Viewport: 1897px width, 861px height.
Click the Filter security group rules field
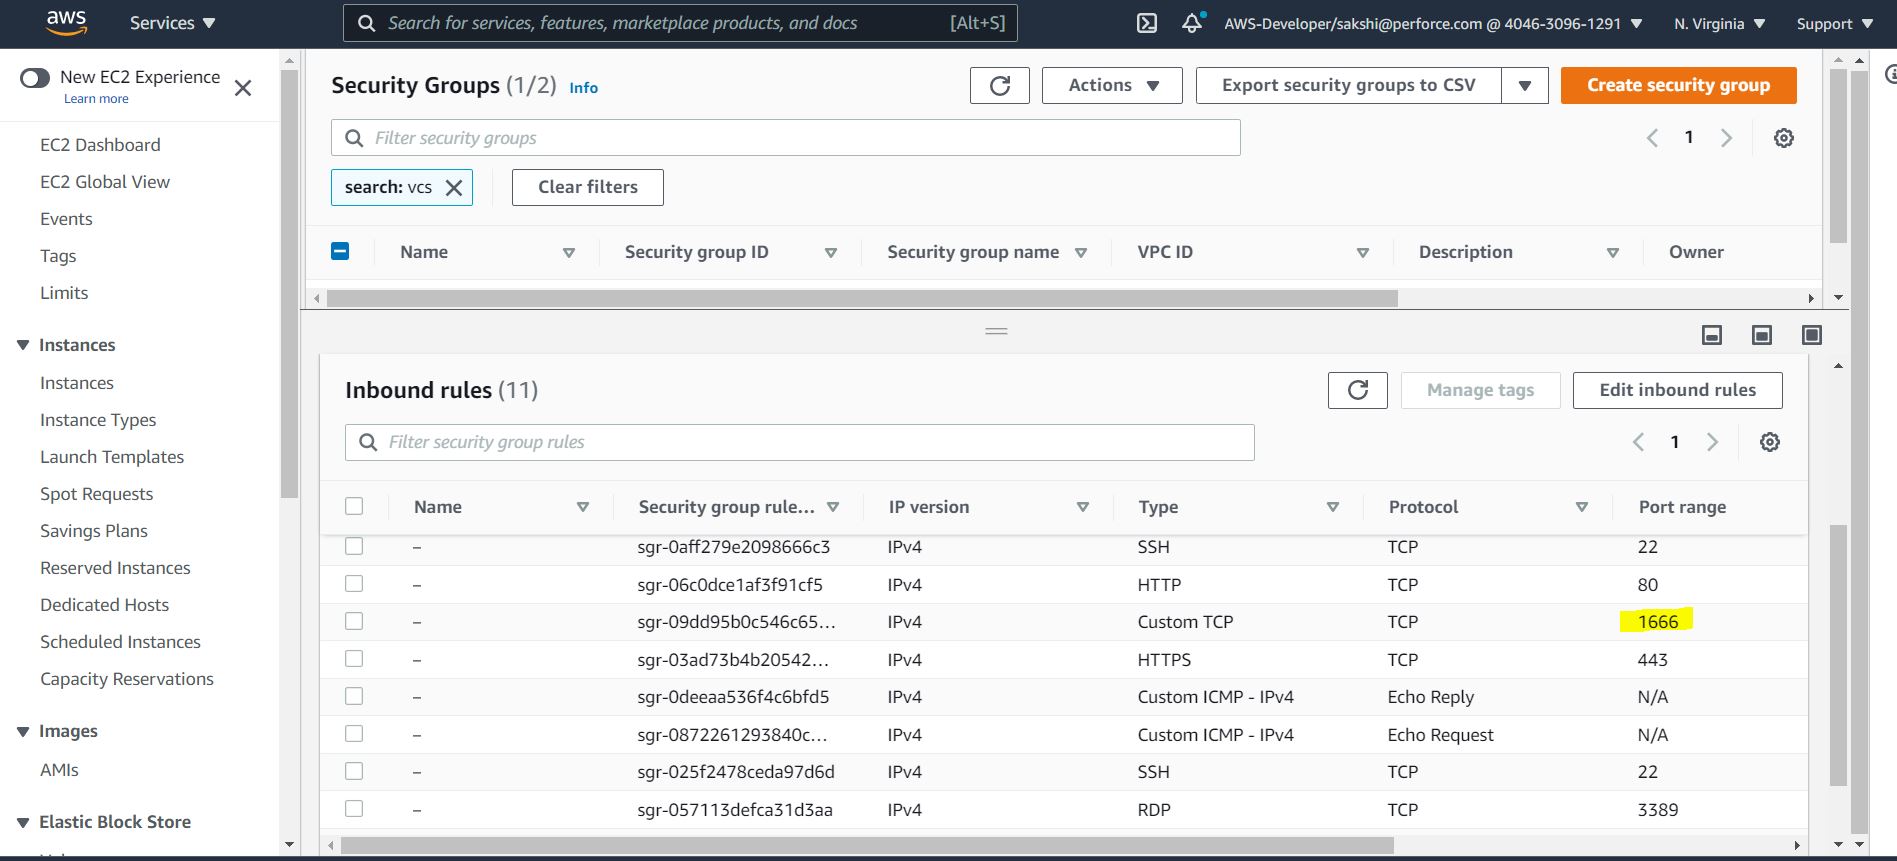[x=800, y=442]
